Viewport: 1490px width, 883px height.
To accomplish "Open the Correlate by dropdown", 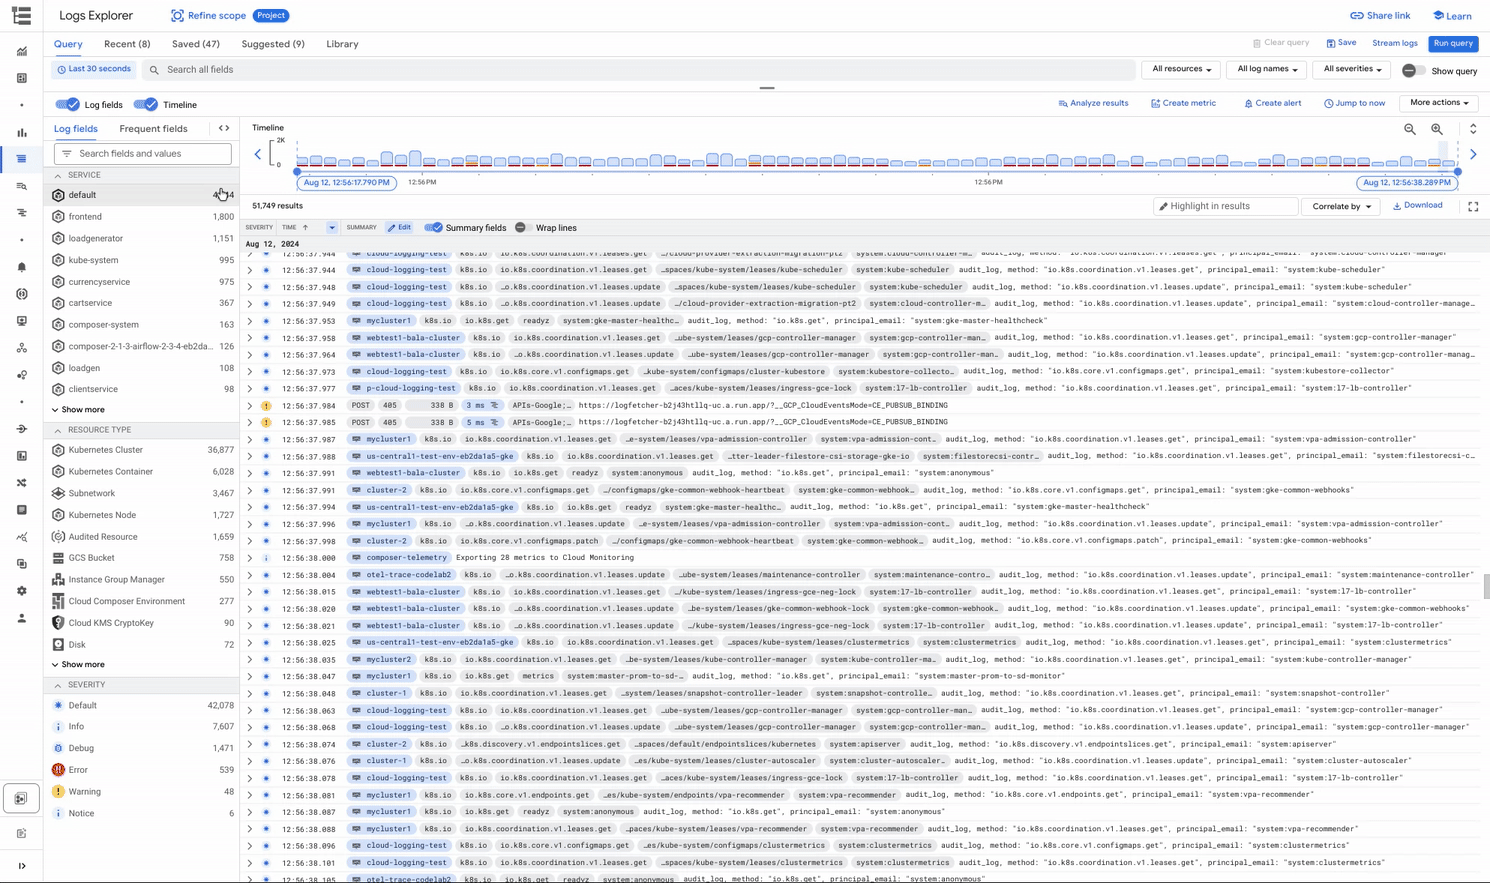I will 1341,206.
